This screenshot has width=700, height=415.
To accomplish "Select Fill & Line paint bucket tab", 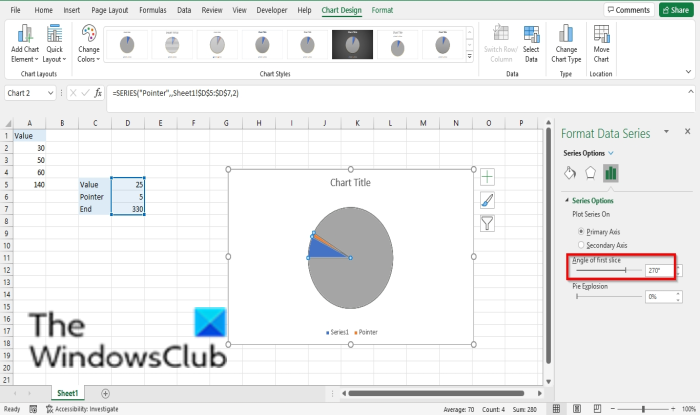I will [570, 173].
